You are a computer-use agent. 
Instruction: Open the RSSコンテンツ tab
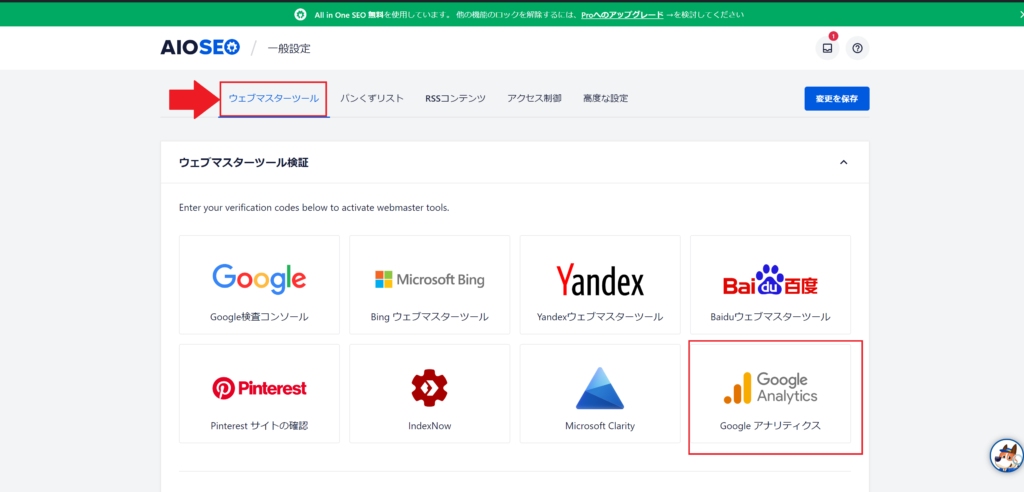coord(455,99)
